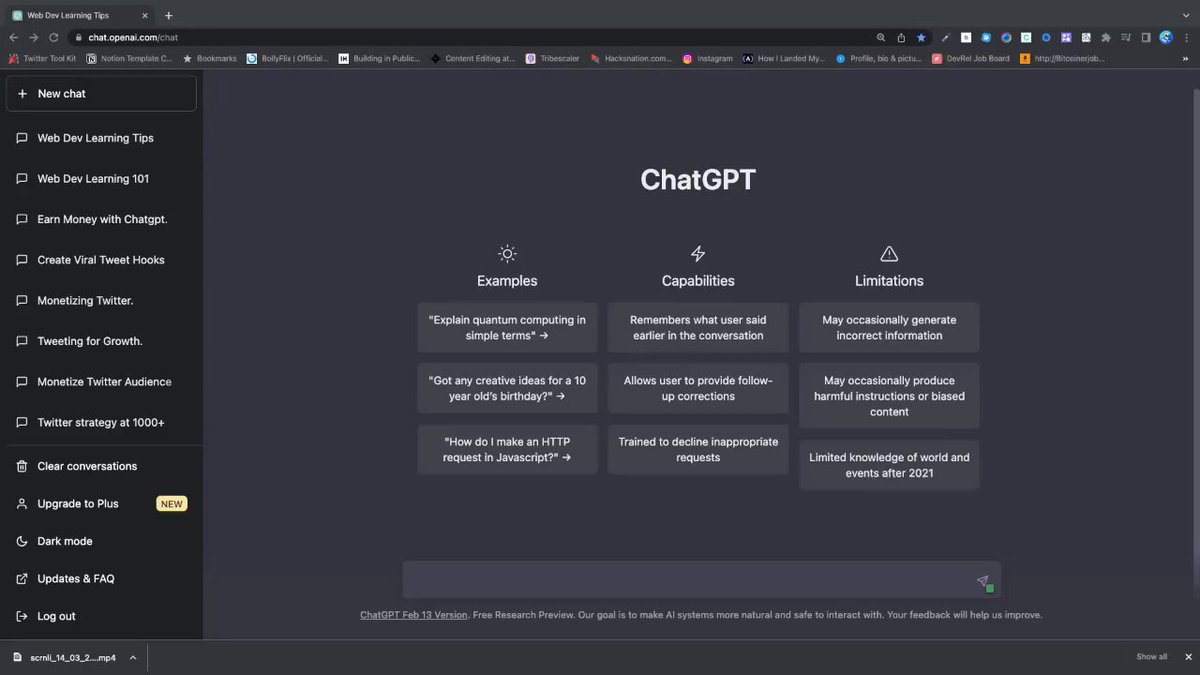Image resolution: width=1200 pixels, height=675 pixels.
Task: Click Show all in the downloads bar
Action: pyautogui.click(x=1151, y=657)
